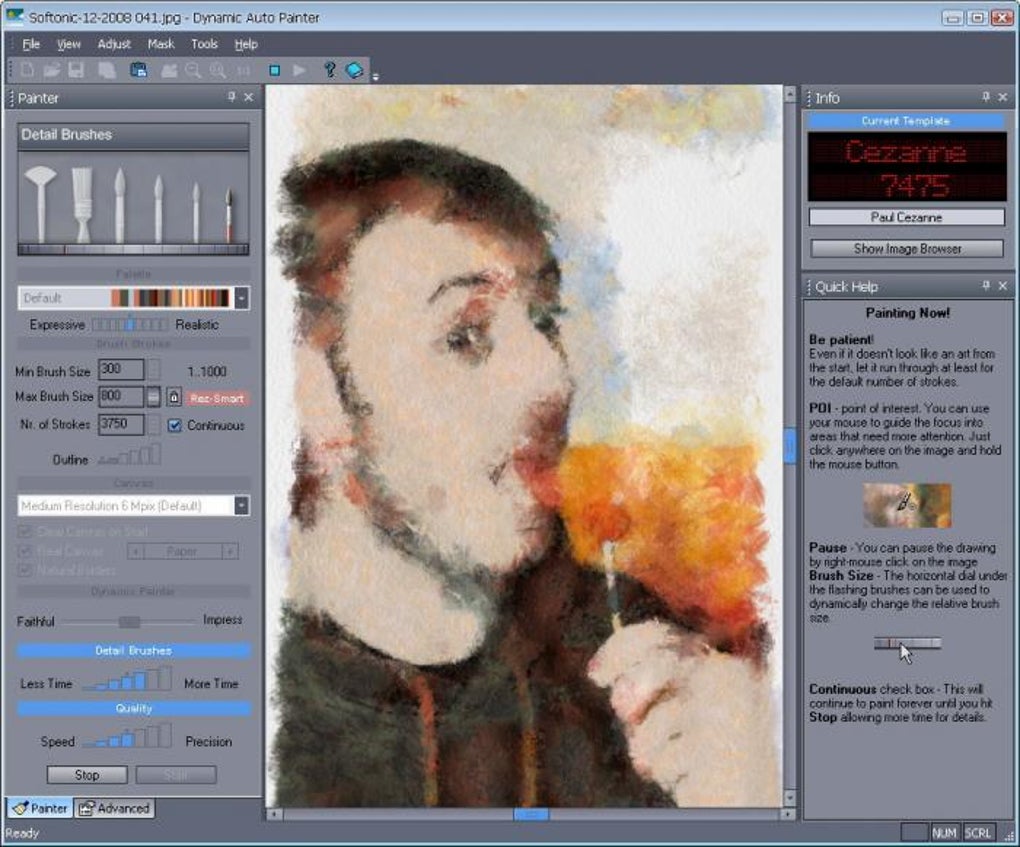Switch to the Advanced tab

114,808
